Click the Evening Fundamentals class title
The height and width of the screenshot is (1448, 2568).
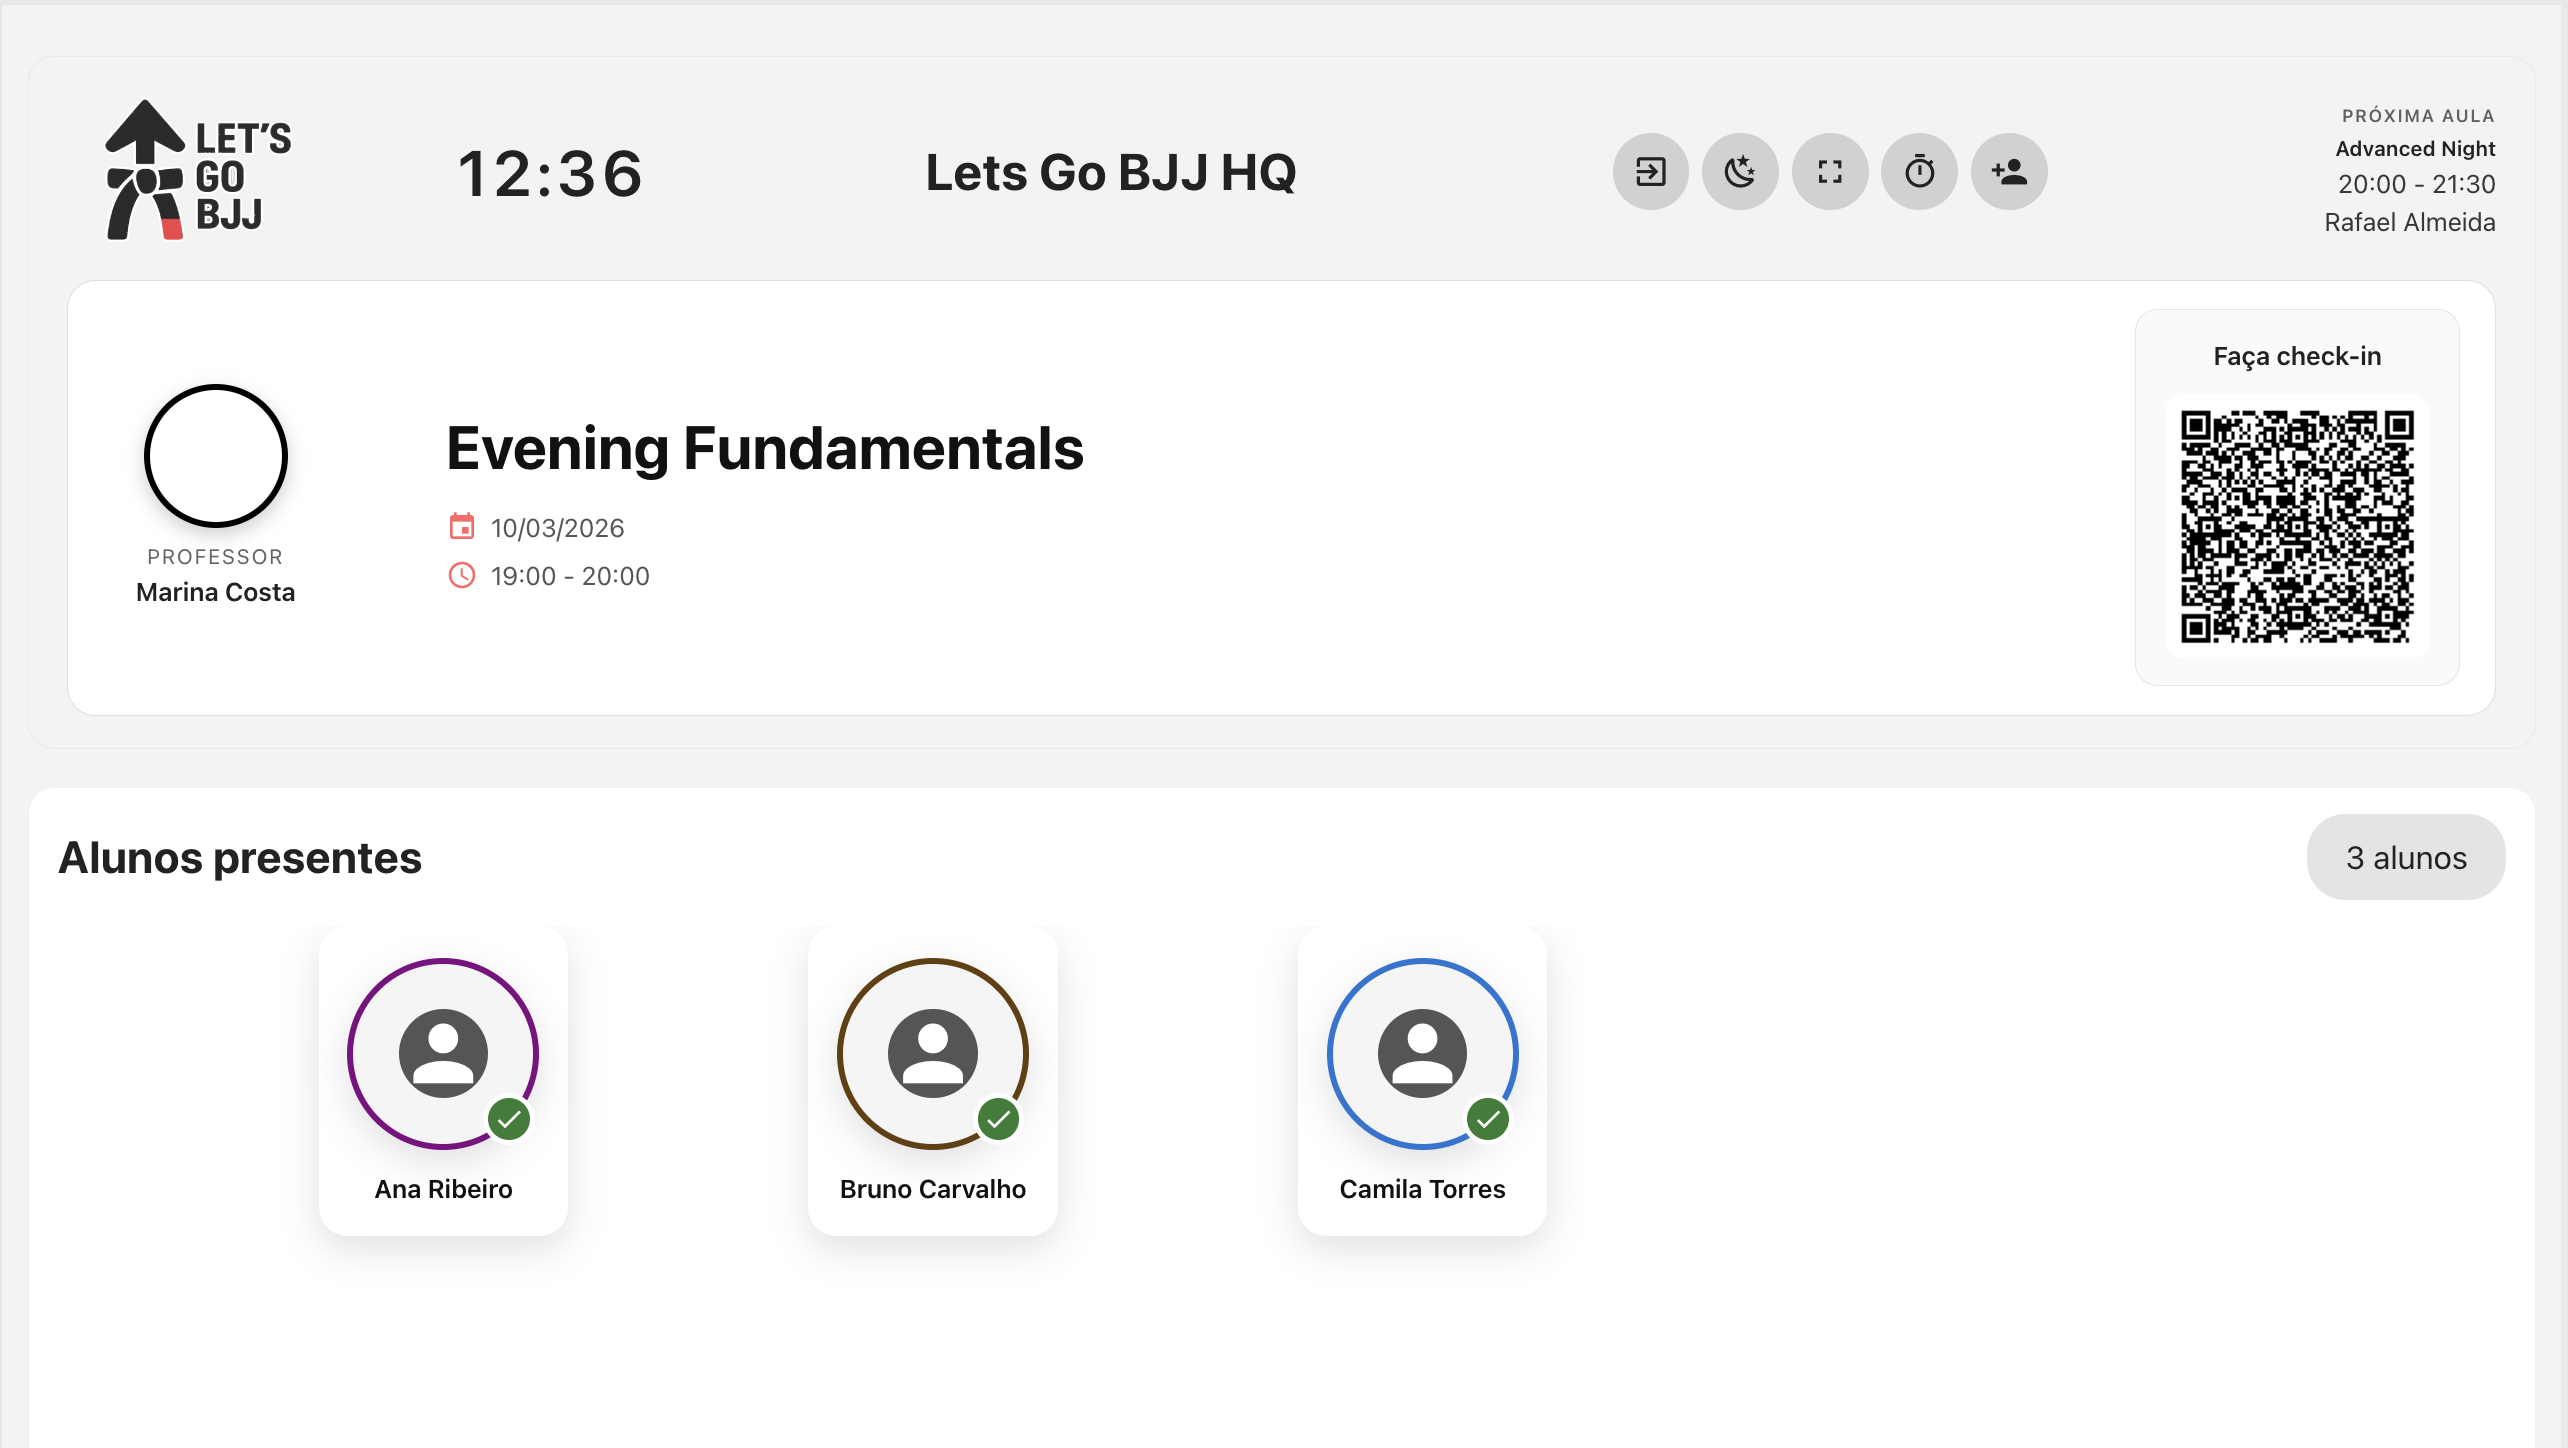(x=764, y=448)
